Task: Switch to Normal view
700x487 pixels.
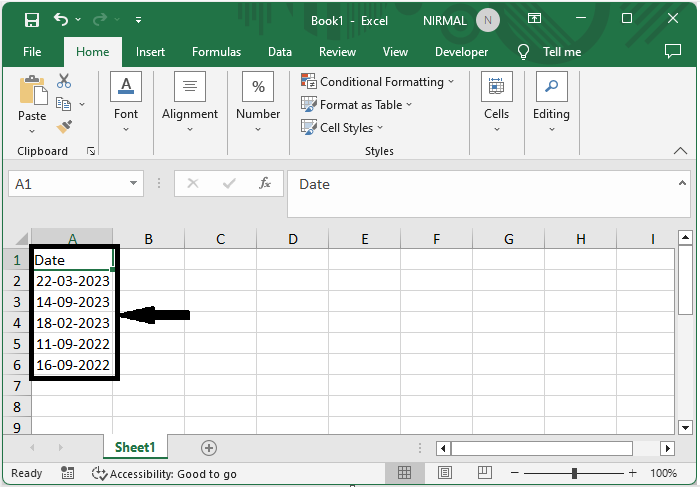Action: (x=404, y=472)
